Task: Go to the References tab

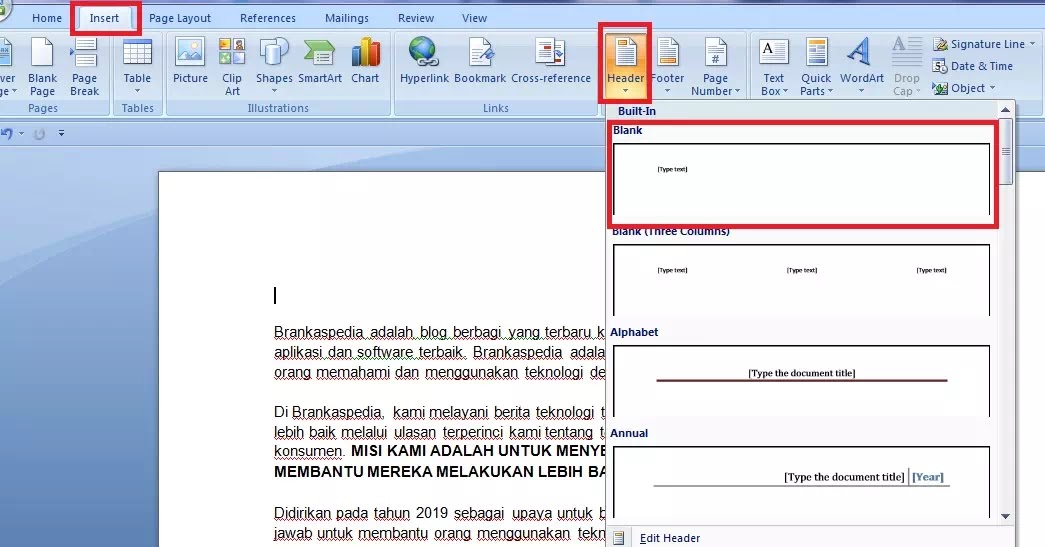Action: [x=268, y=18]
